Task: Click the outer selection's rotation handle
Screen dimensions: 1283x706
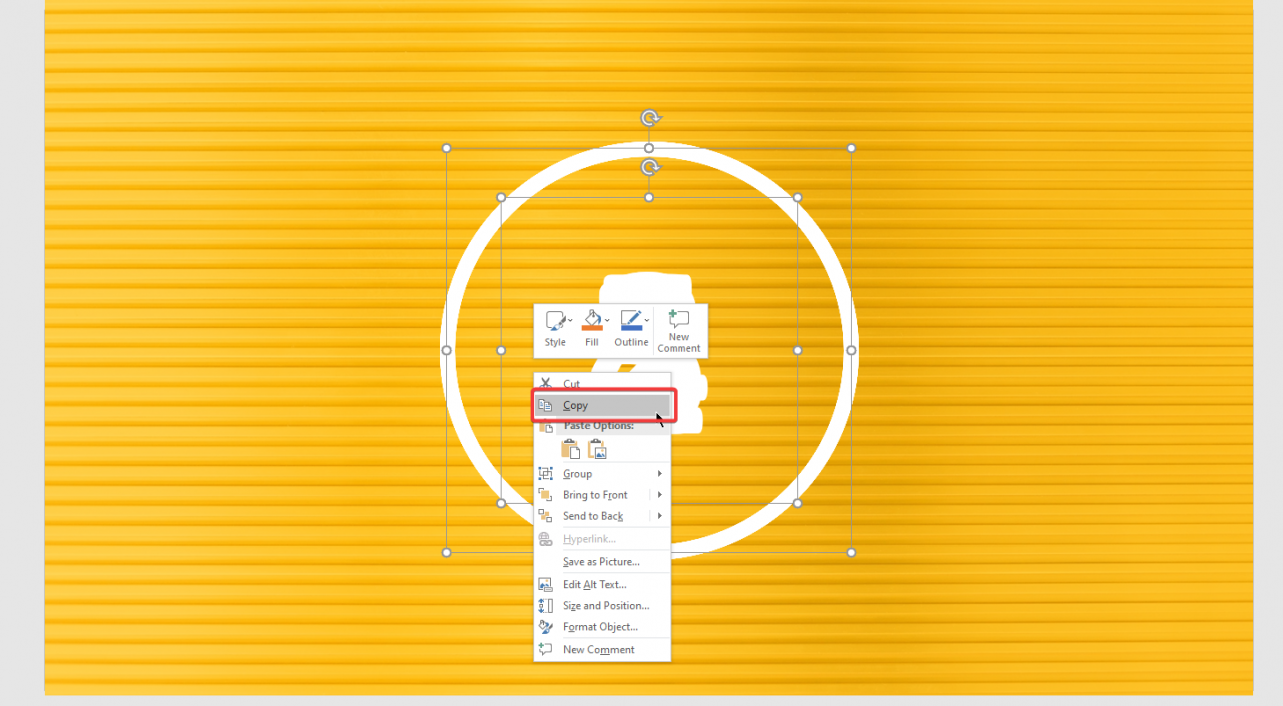Action: (x=649, y=118)
